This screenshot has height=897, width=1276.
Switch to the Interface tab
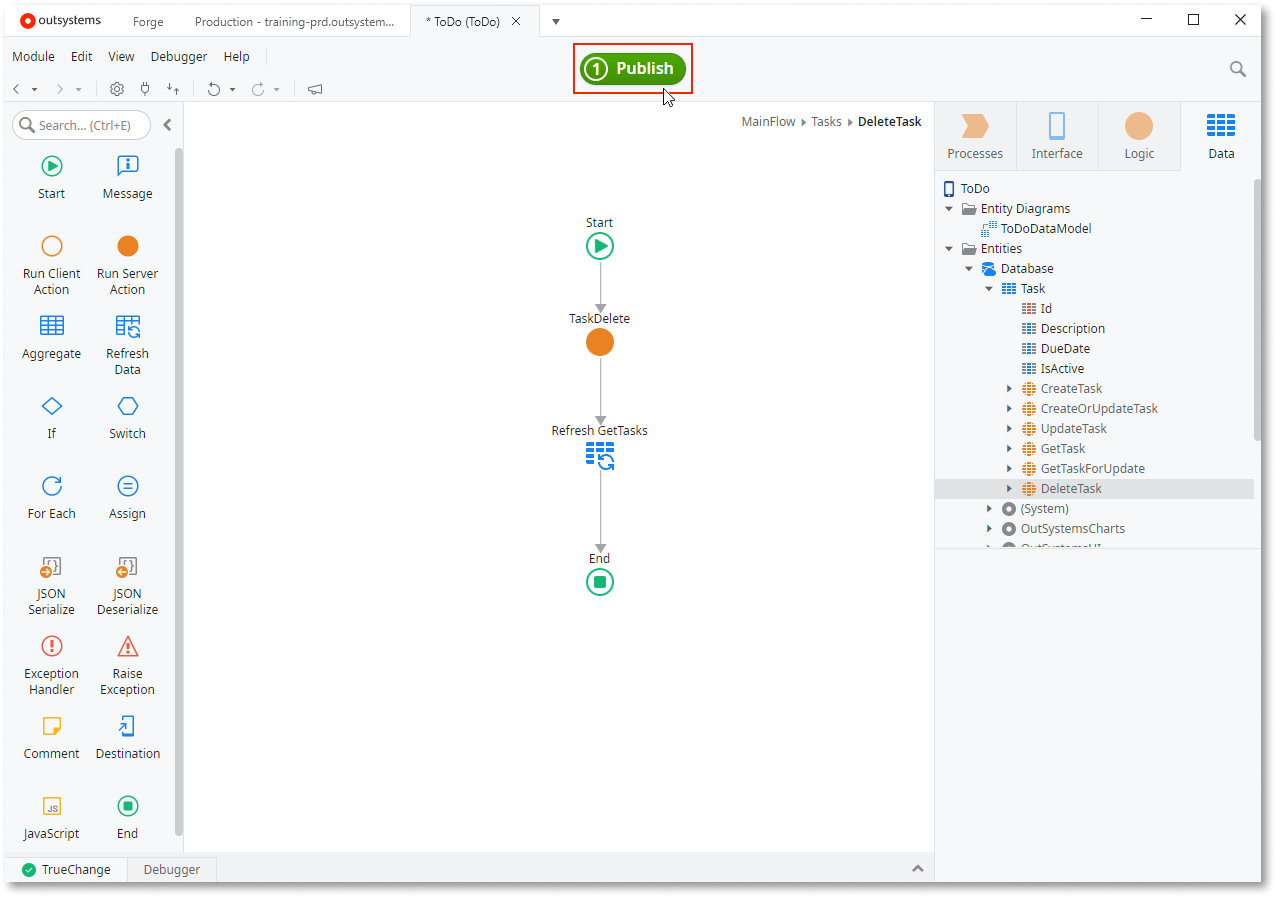pos(1057,135)
